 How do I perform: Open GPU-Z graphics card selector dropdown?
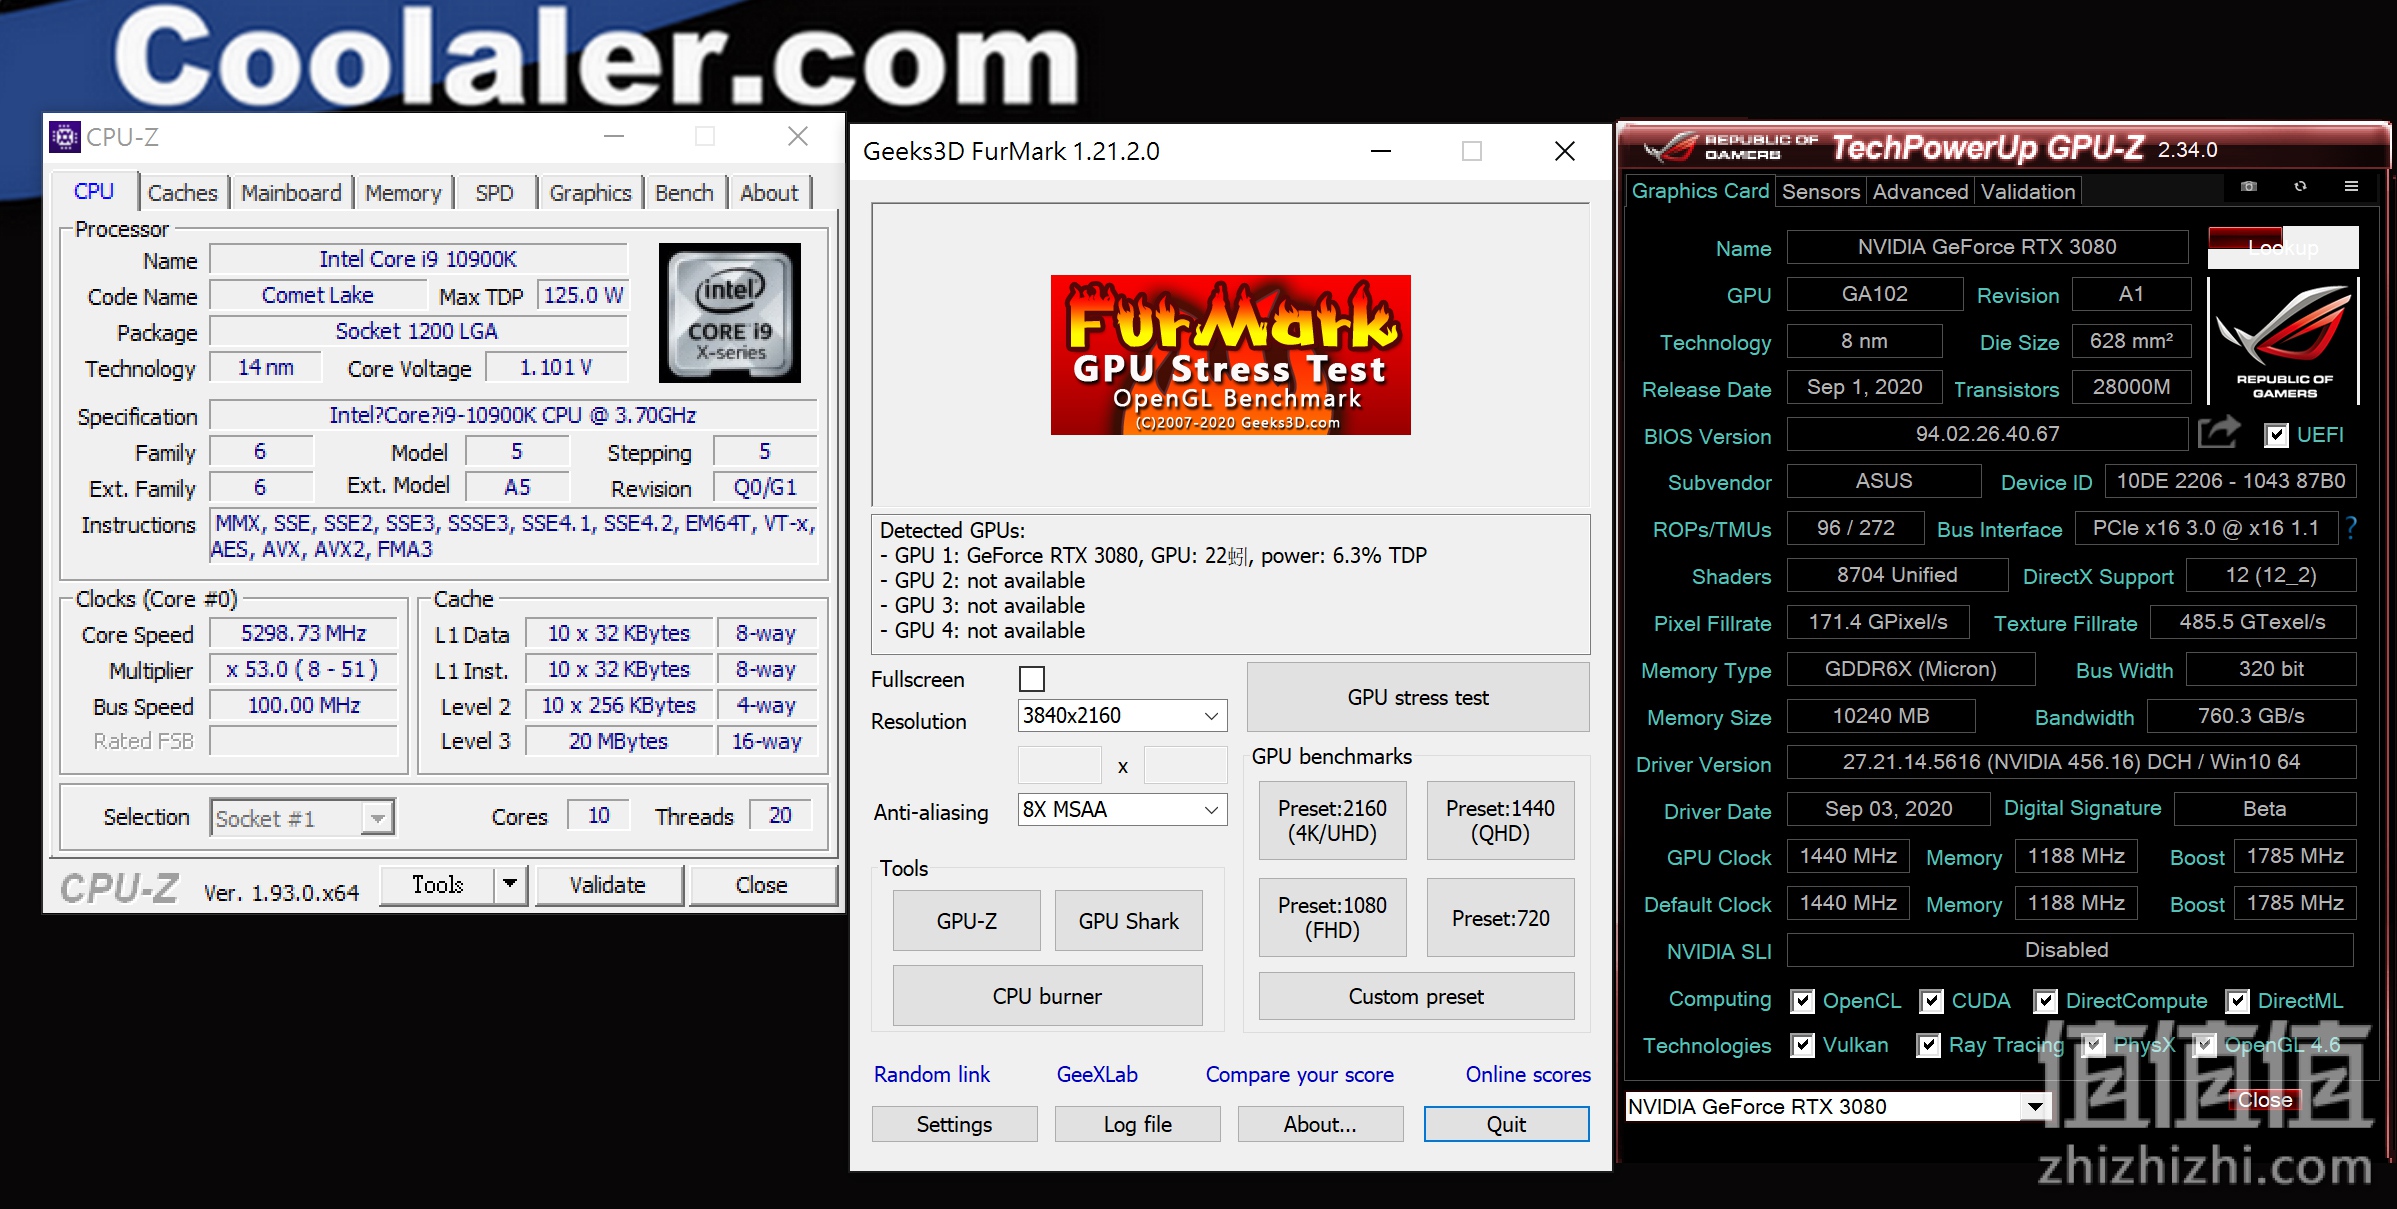click(1838, 1106)
